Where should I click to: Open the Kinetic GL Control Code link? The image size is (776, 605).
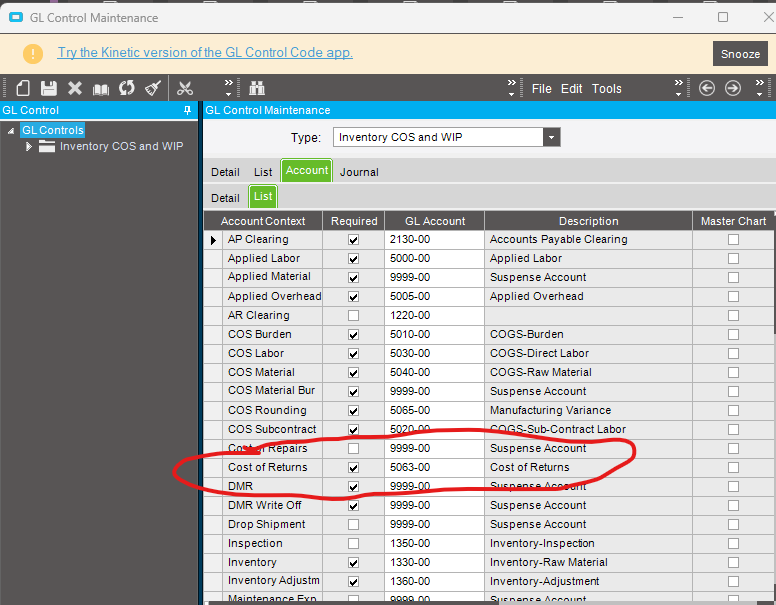[x=205, y=52]
